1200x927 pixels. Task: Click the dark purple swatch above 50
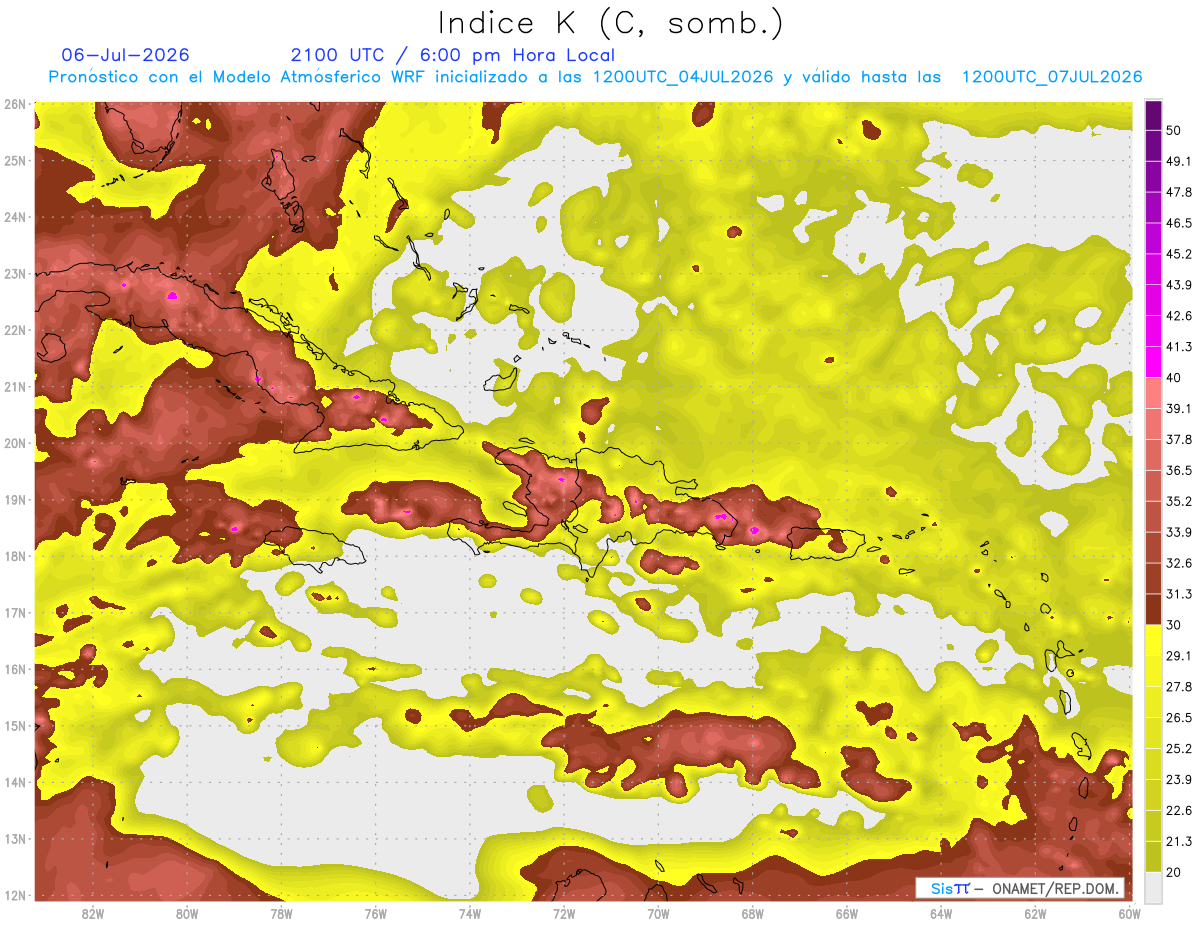(1153, 115)
